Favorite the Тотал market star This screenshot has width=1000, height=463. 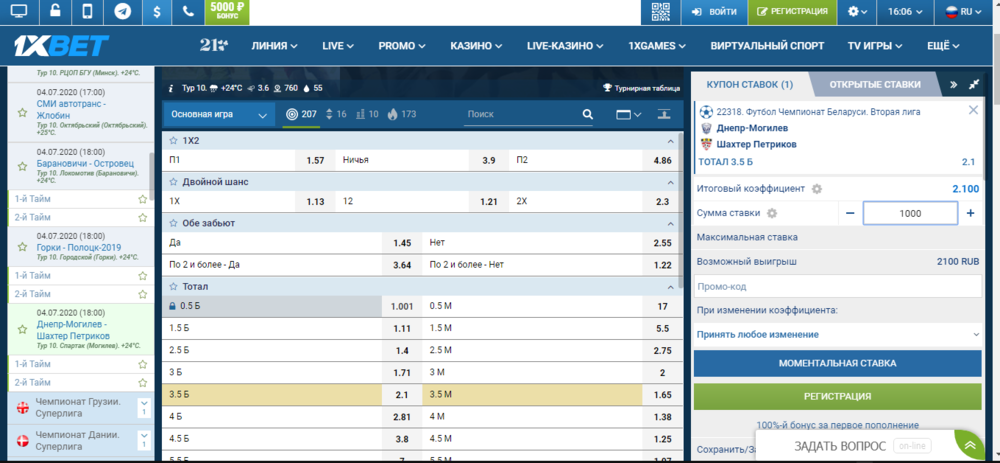(173, 286)
